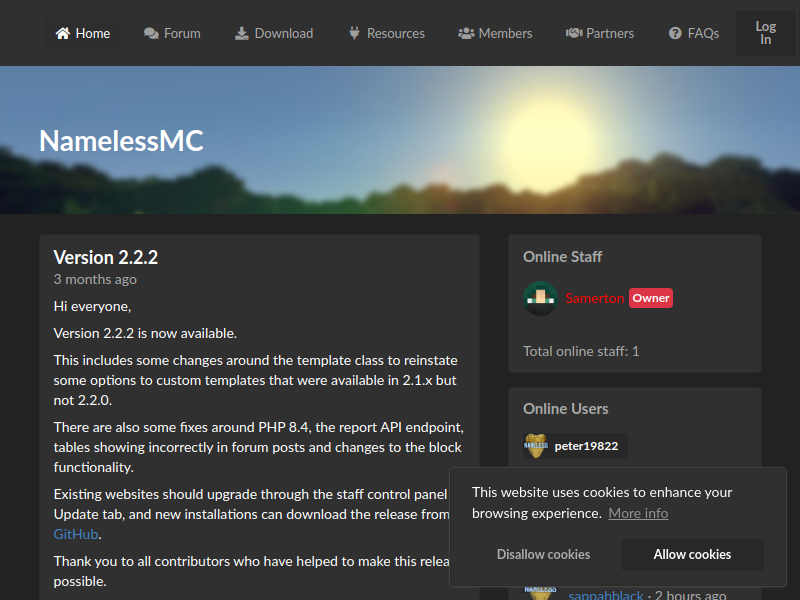The image size is (800, 600).
Task: Click the FAQs question mark icon
Action: click(x=675, y=34)
